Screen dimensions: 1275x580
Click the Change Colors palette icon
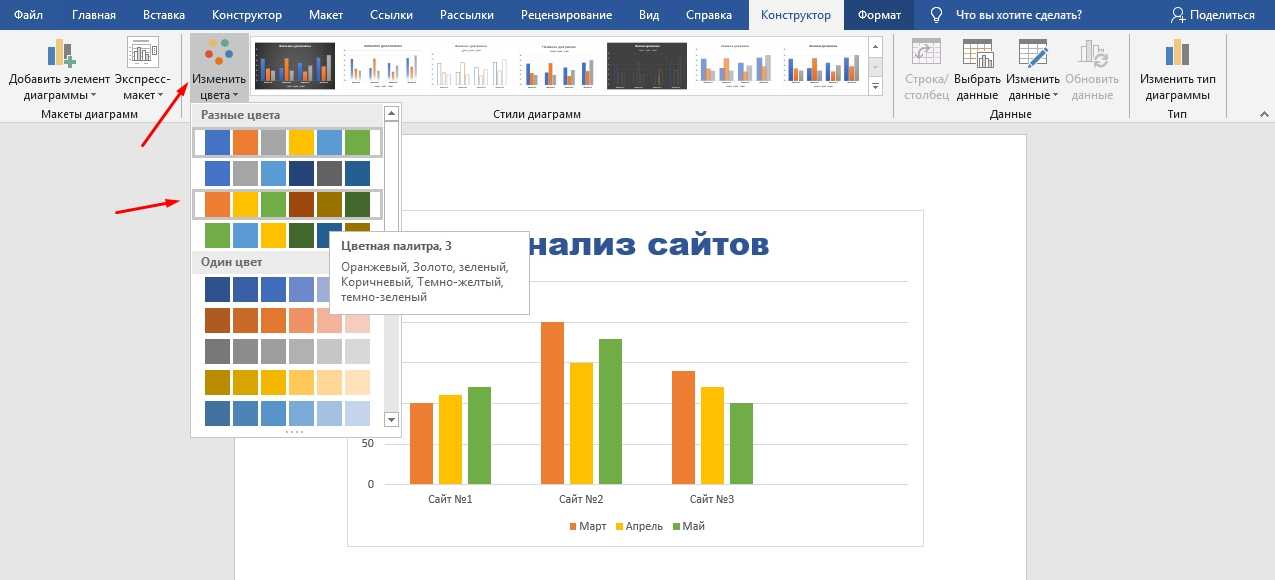[219, 54]
